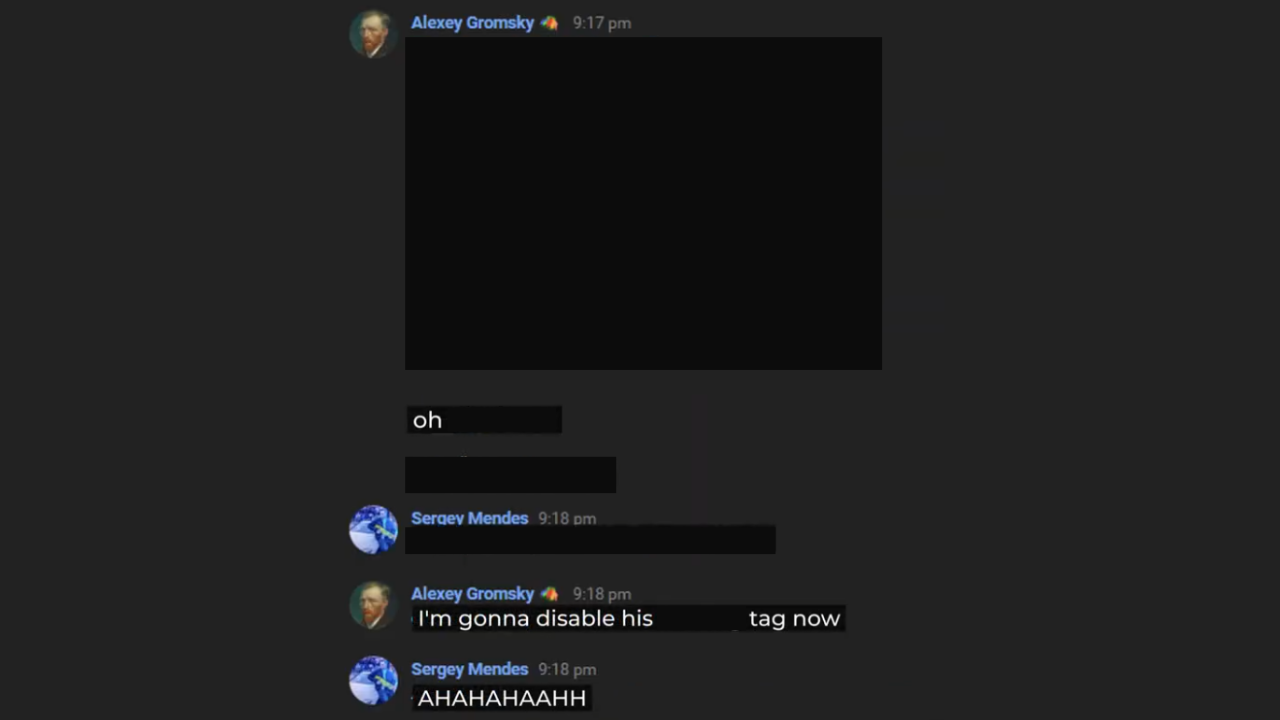Open the Sergey Mendes username above the redacted message
The image size is (1280, 720).
coord(469,518)
